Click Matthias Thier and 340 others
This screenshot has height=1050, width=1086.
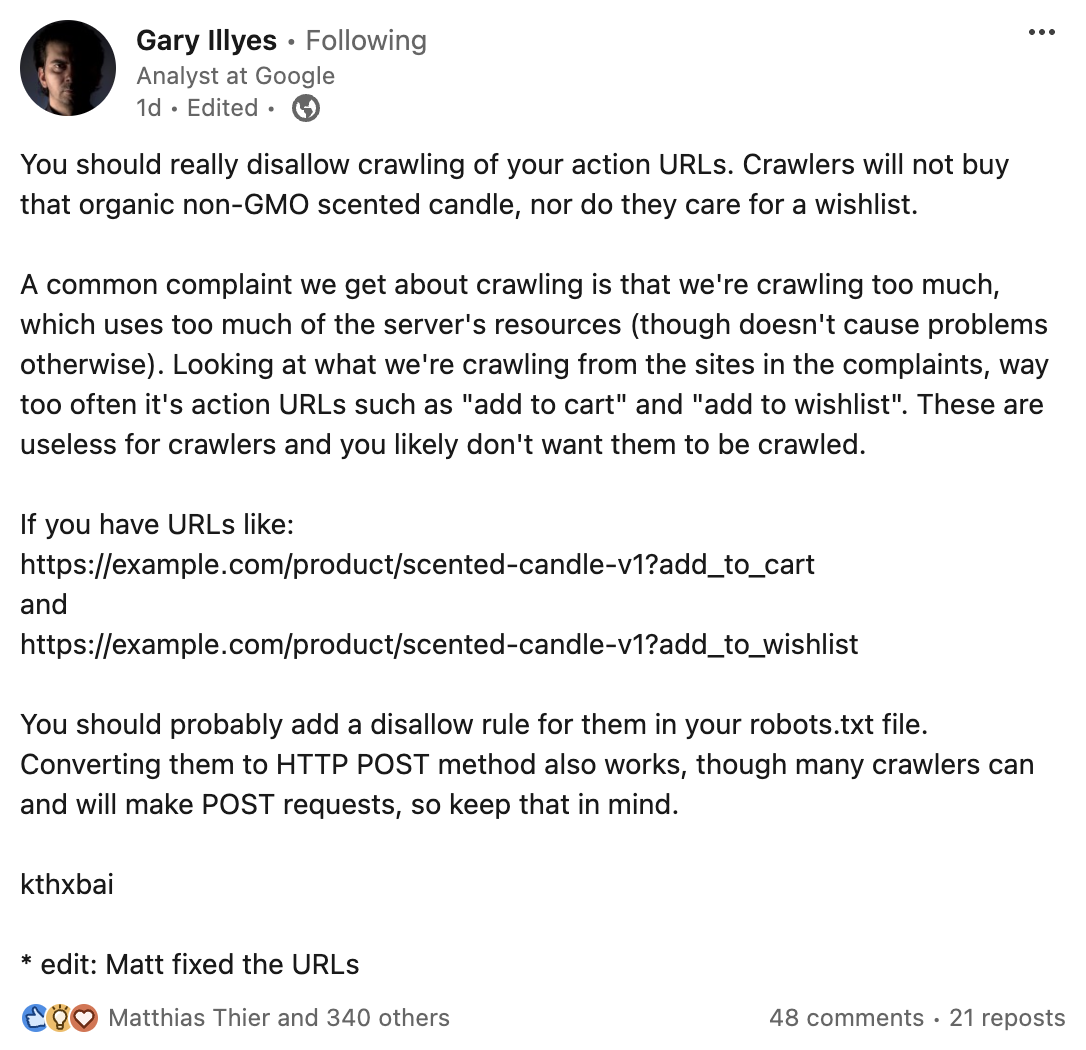click(280, 1018)
